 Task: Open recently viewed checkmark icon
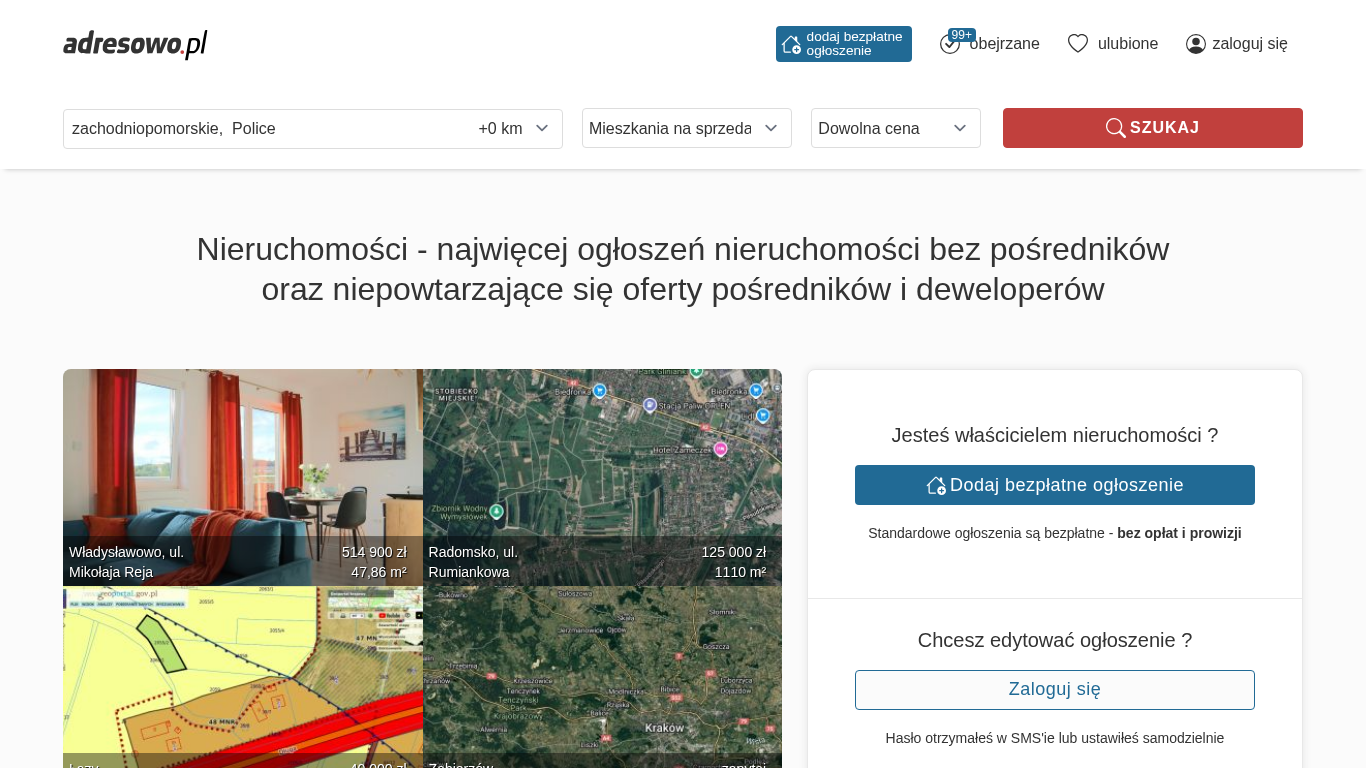949,45
